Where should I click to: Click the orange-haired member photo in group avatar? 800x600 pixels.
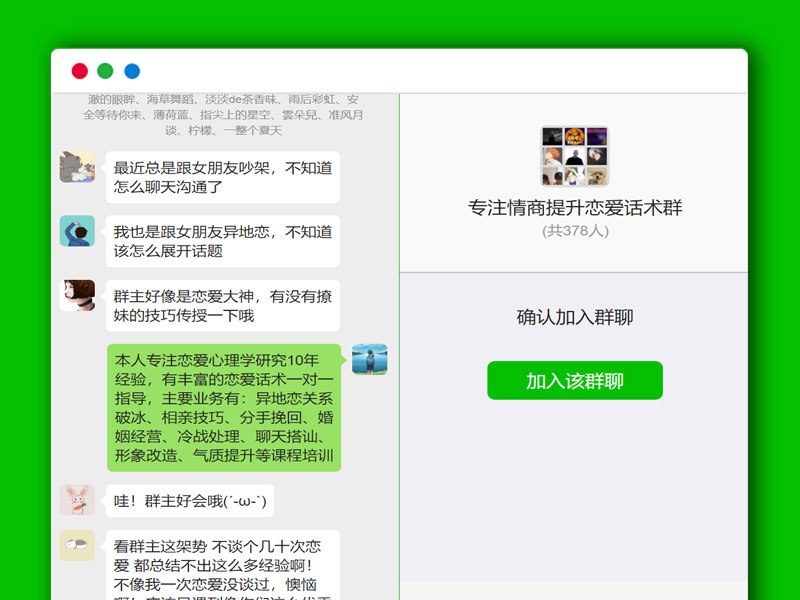(x=551, y=156)
